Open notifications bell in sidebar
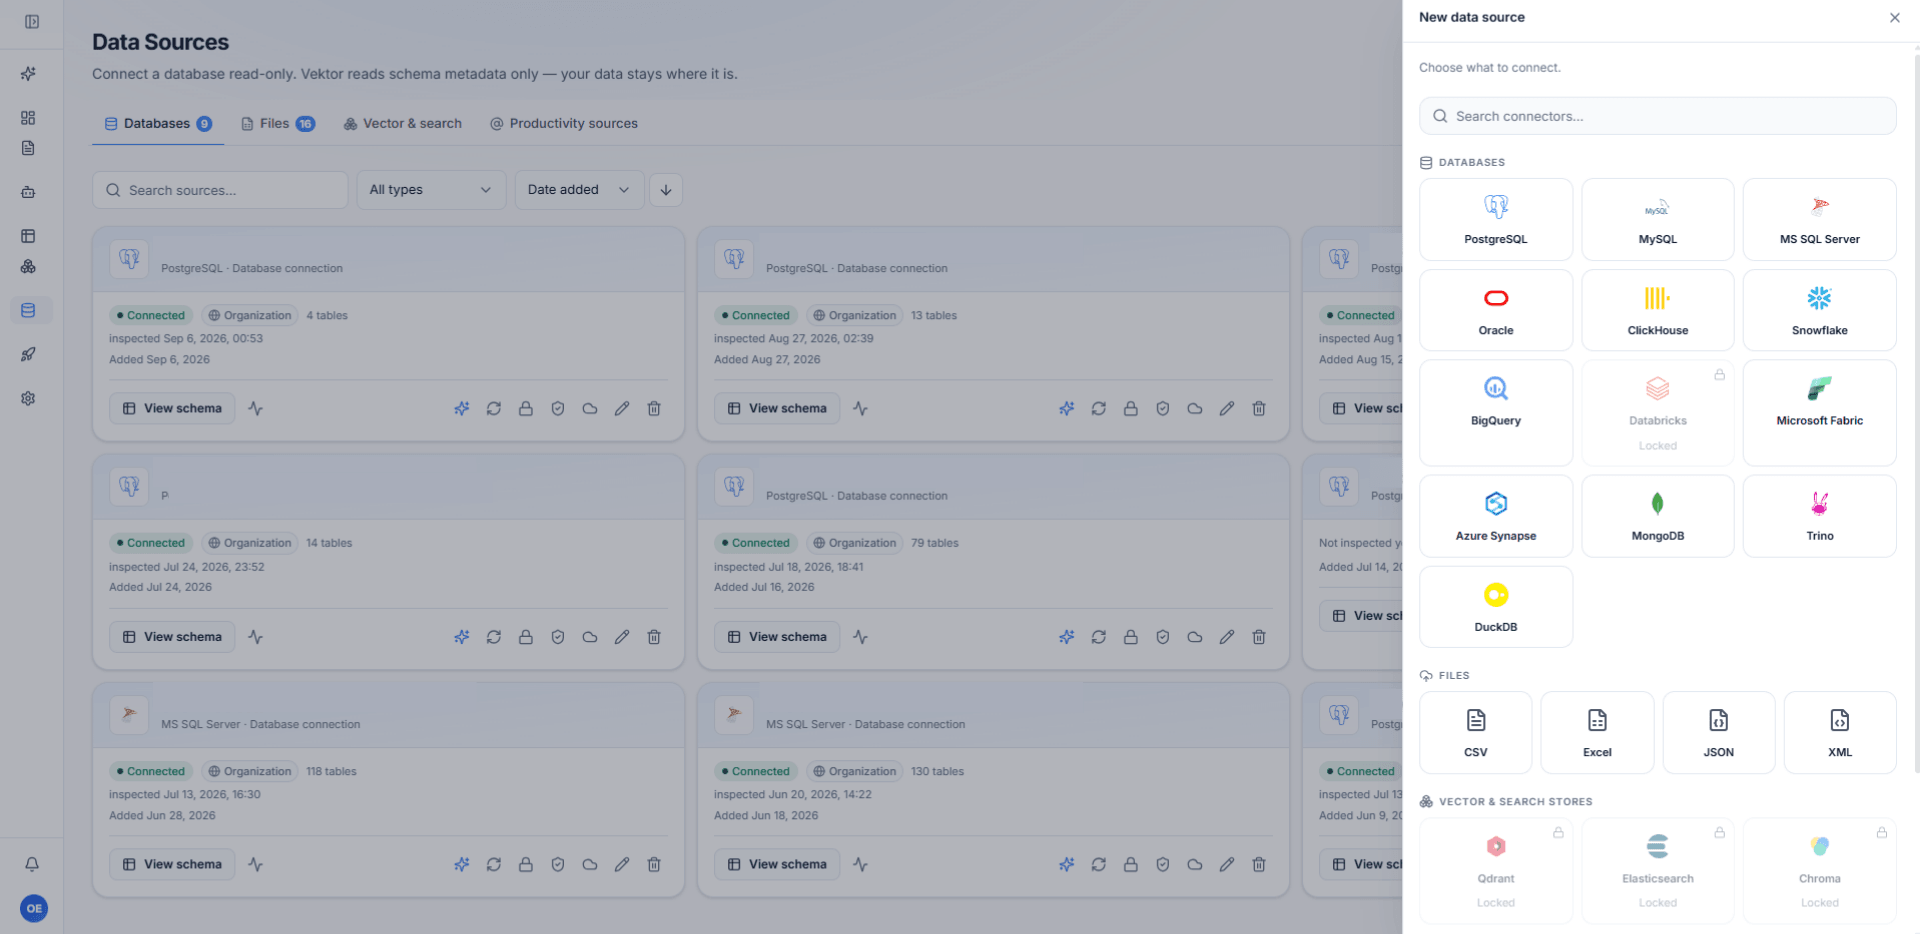Image resolution: width=1920 pixels, height=934 pixels. pyautogui.click(x=32, y=864)
